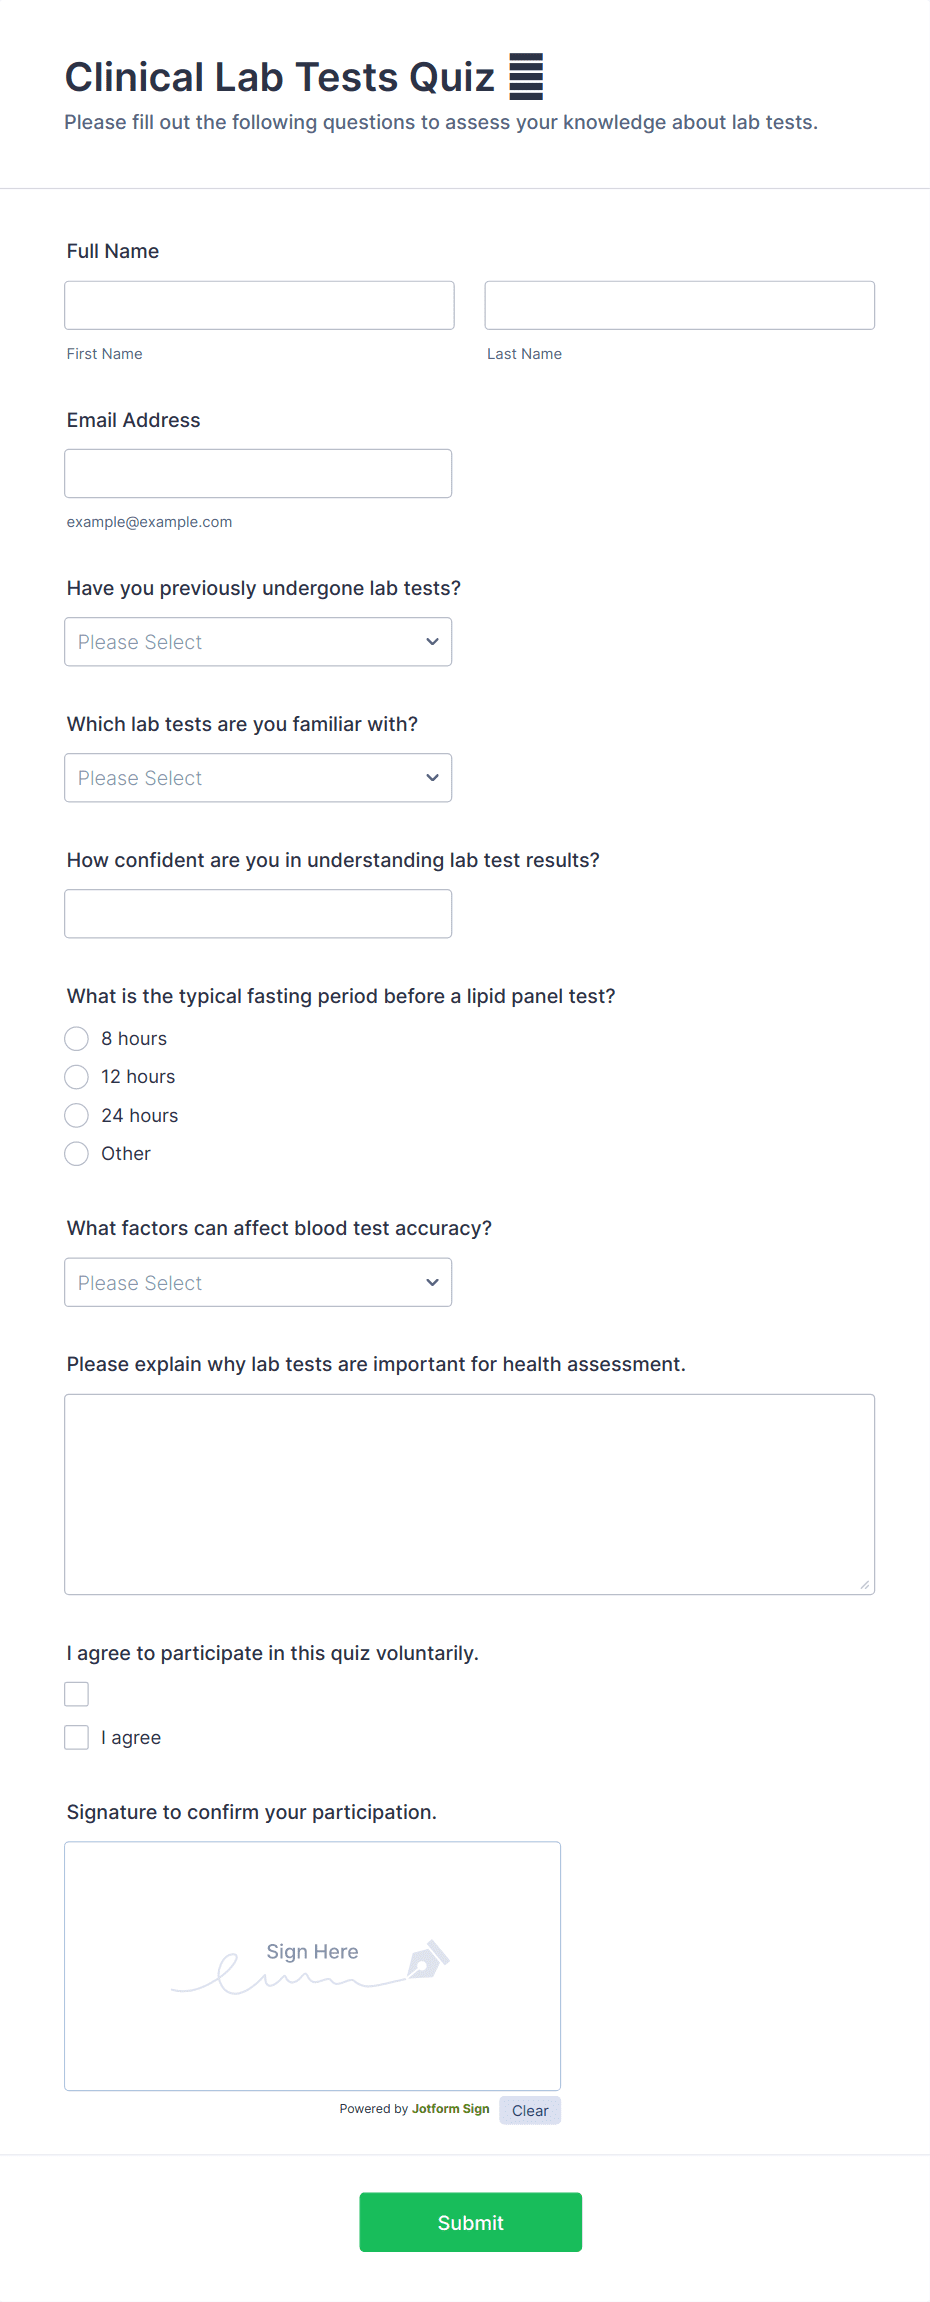Image resolution: width=930 pixels, height=2302 pixels.
Task: Pick the Other fasting period option
Action: pos(77,1154)
